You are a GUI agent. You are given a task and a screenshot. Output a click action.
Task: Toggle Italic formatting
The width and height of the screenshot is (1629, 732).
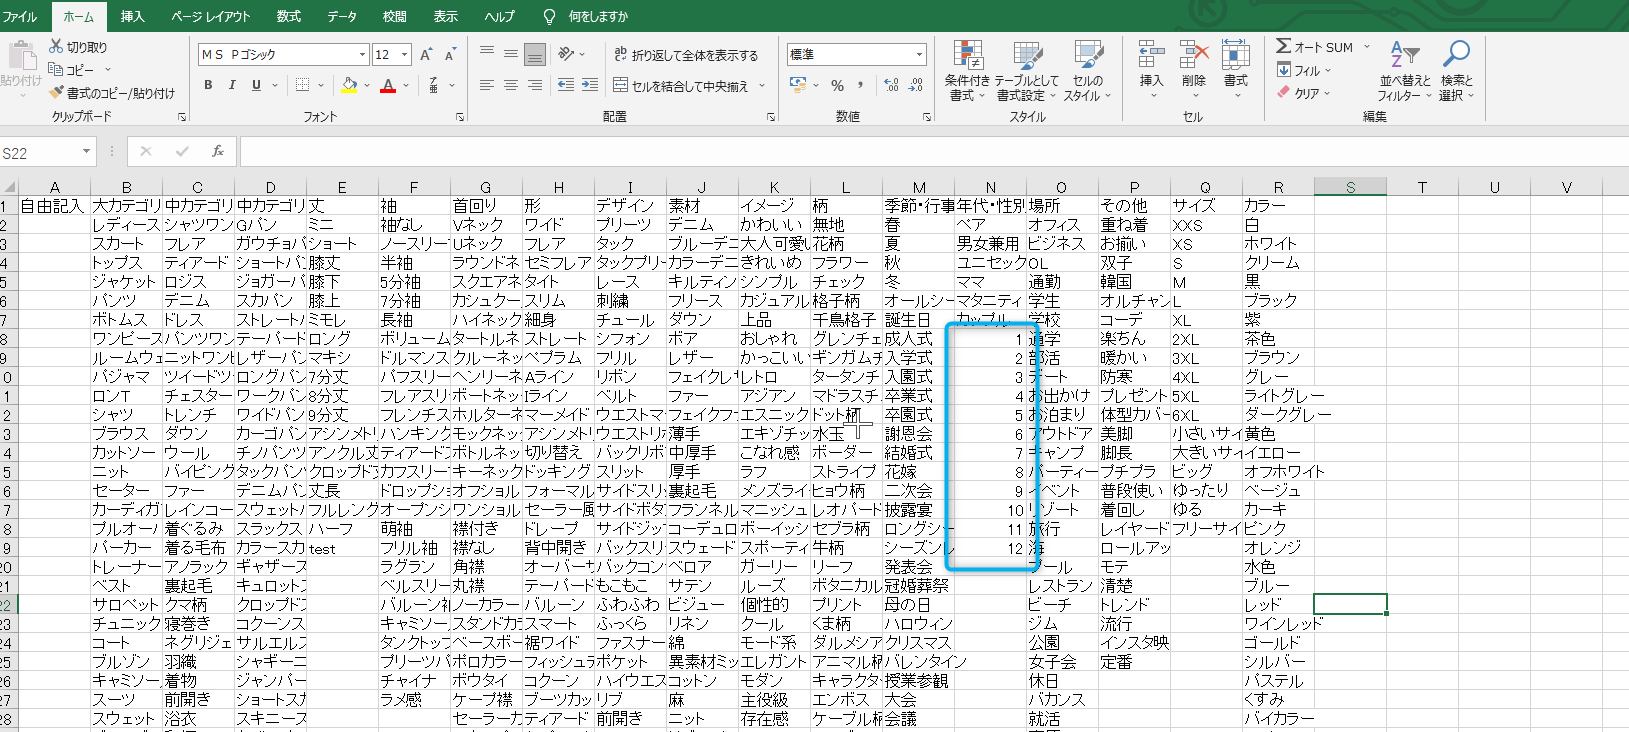point(232,86)
